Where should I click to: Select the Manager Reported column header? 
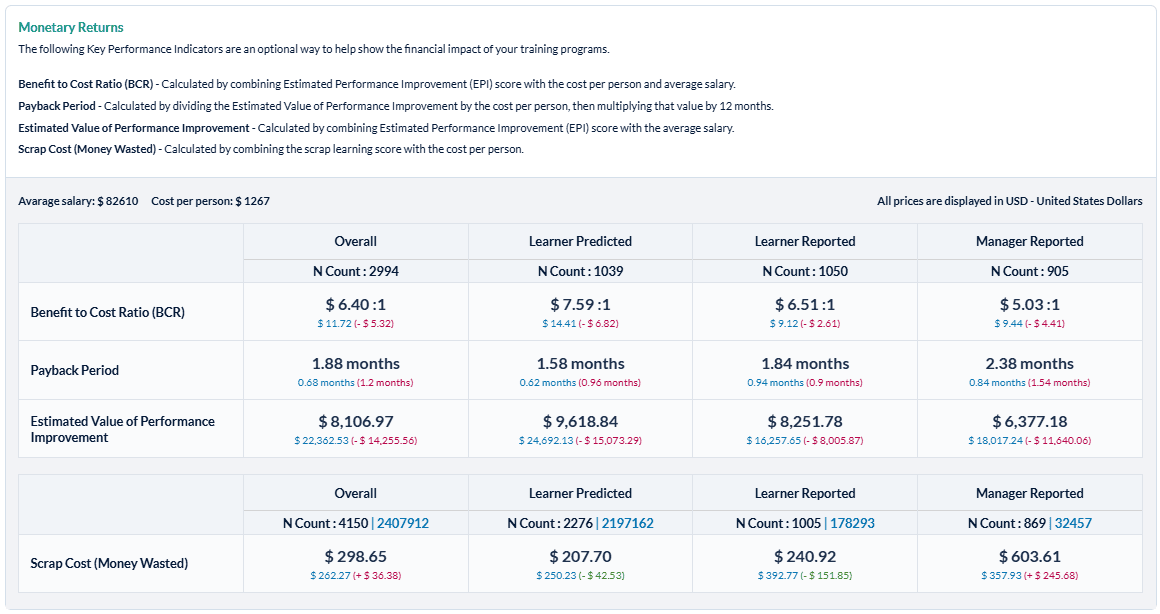[1029, 241]
